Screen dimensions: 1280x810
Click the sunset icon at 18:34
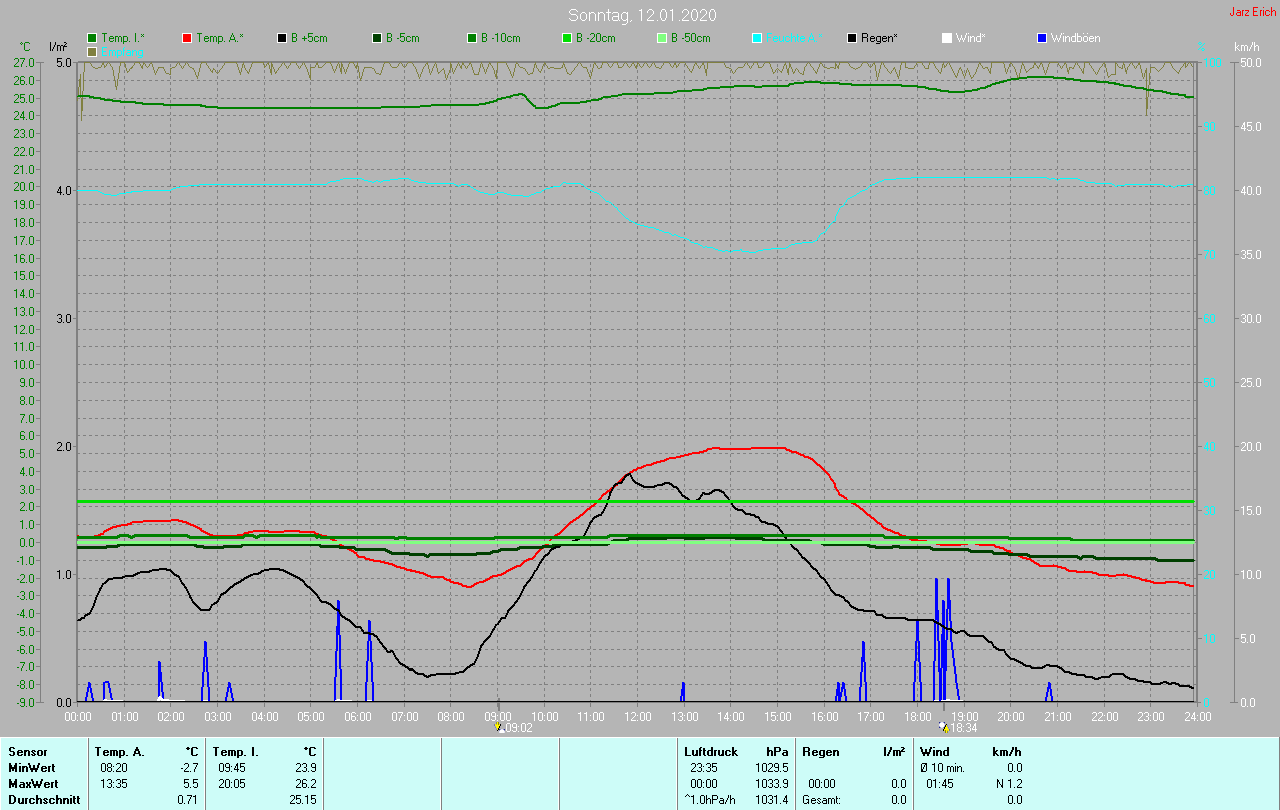944,728
